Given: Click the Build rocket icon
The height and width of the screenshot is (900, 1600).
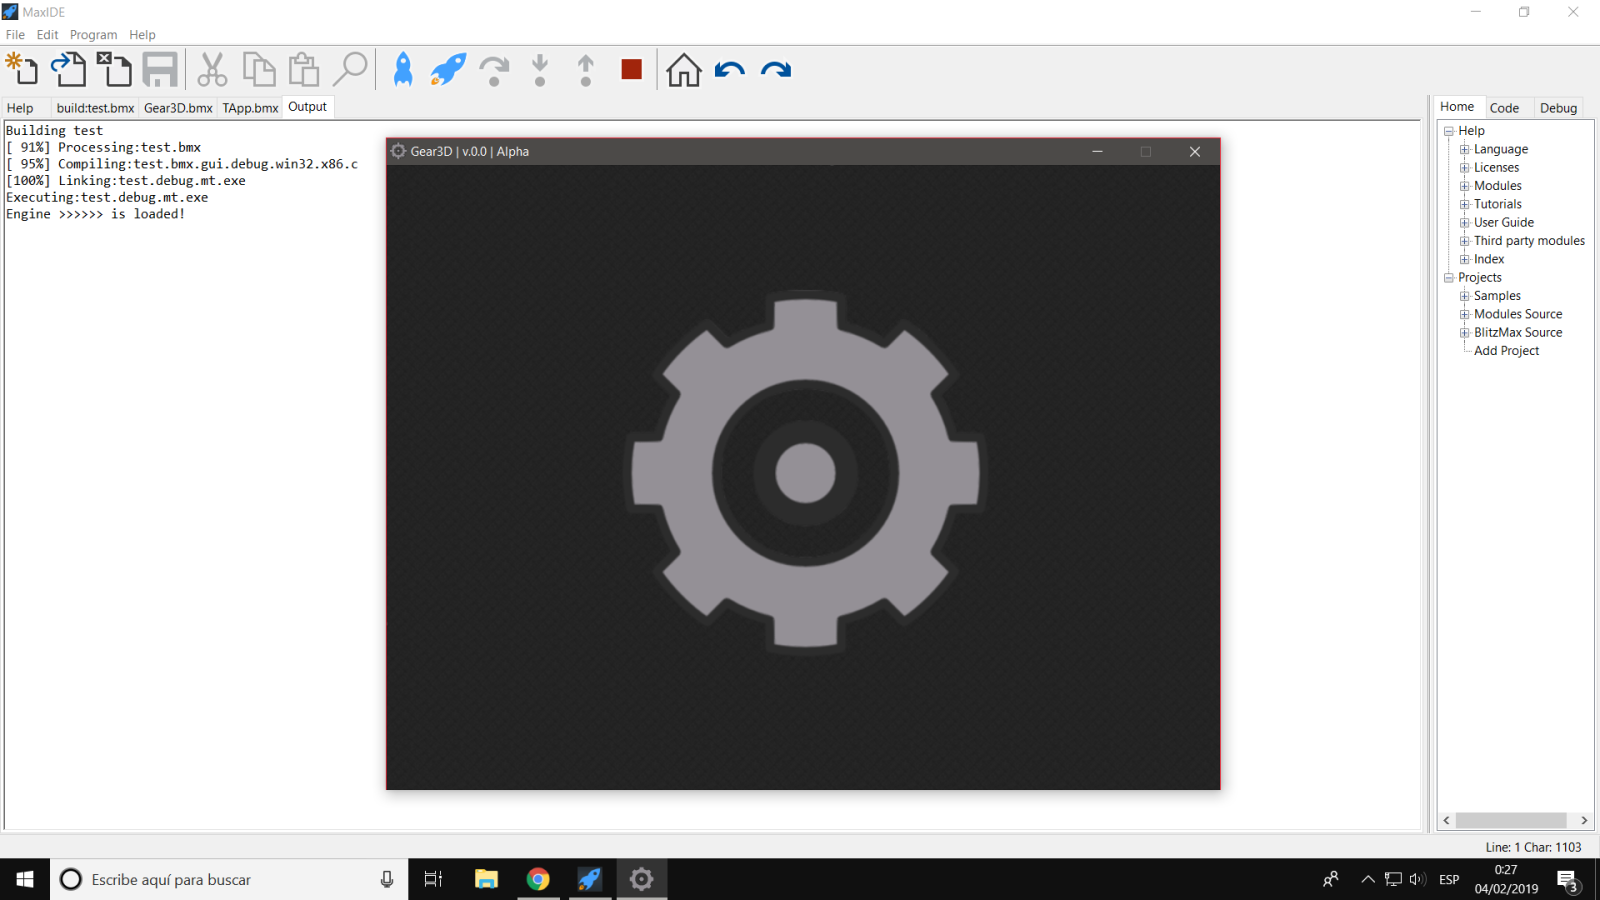Looking at the screenshot, I should click(403, 70).
